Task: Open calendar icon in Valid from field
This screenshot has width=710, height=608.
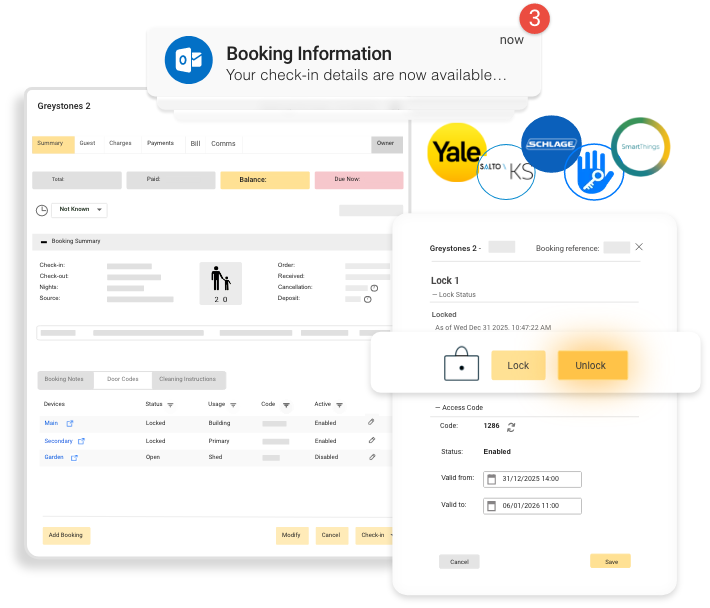Action: coord(492,479)
